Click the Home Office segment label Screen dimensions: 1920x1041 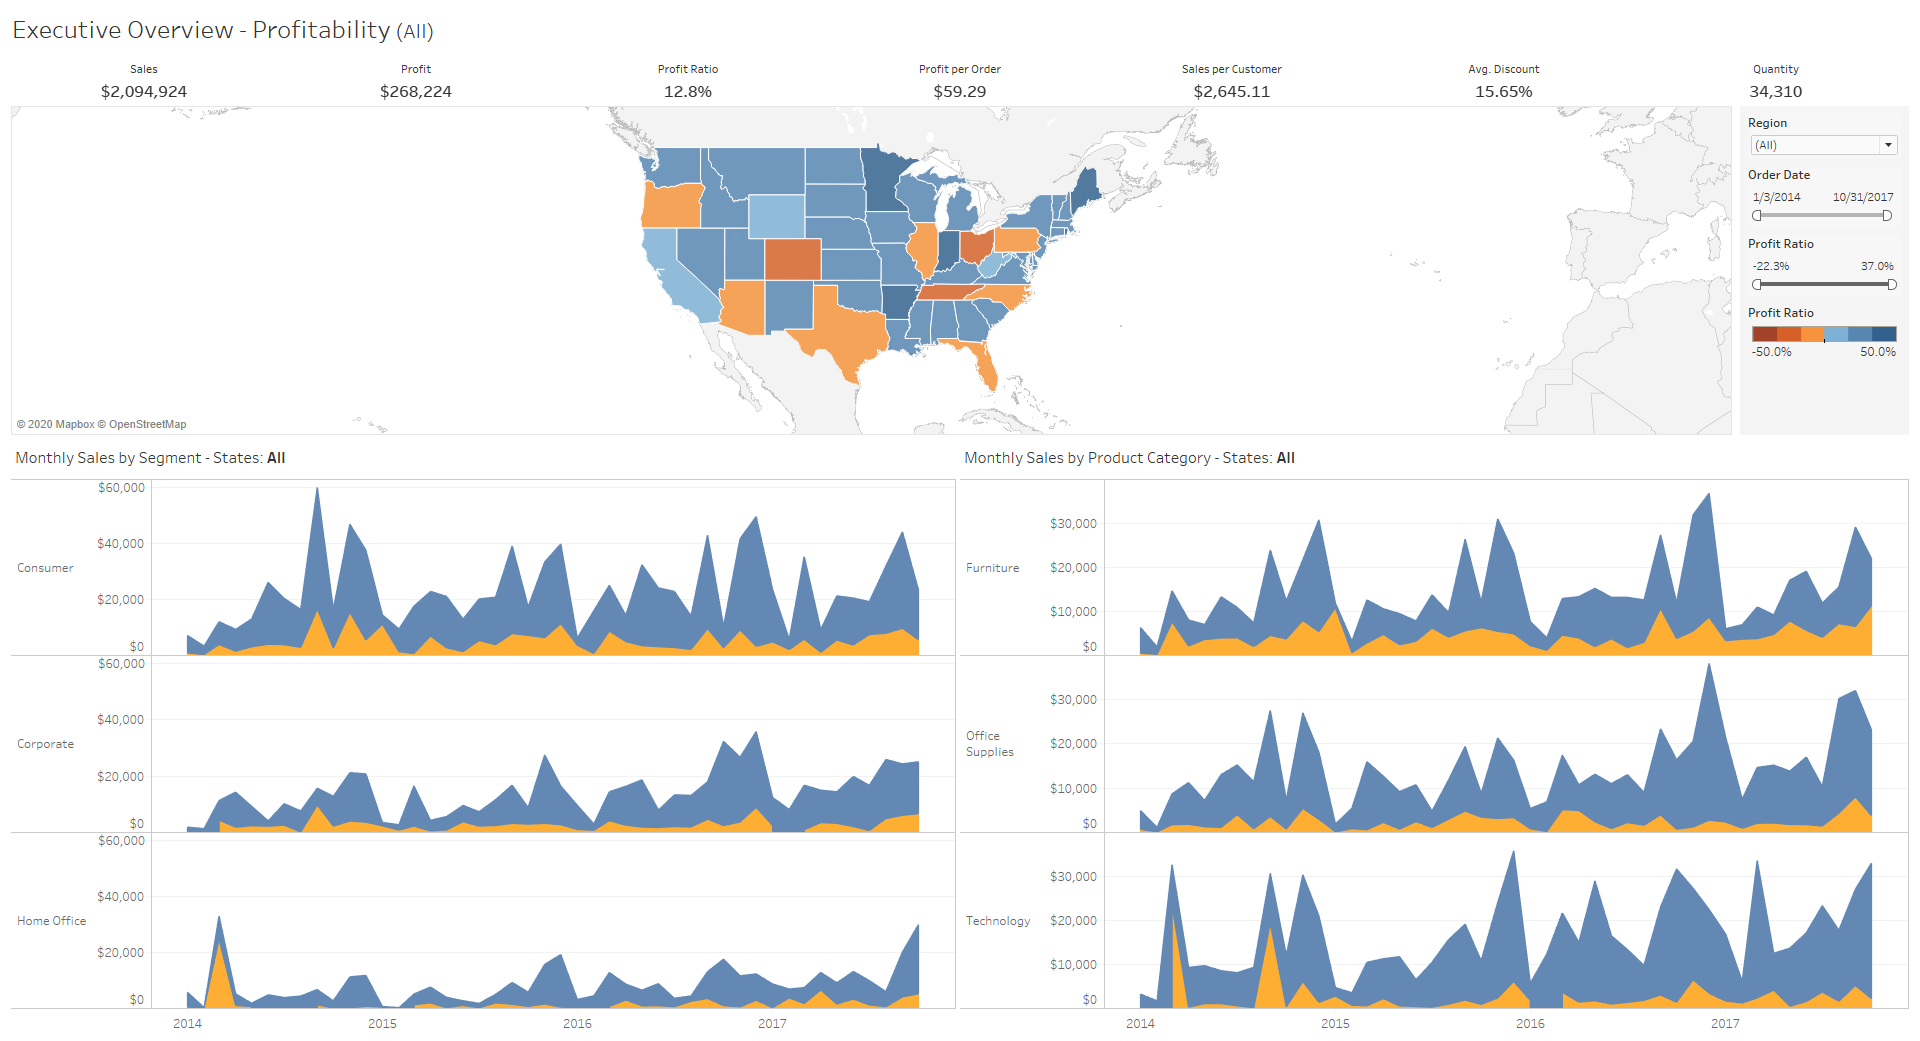point(51,921)
